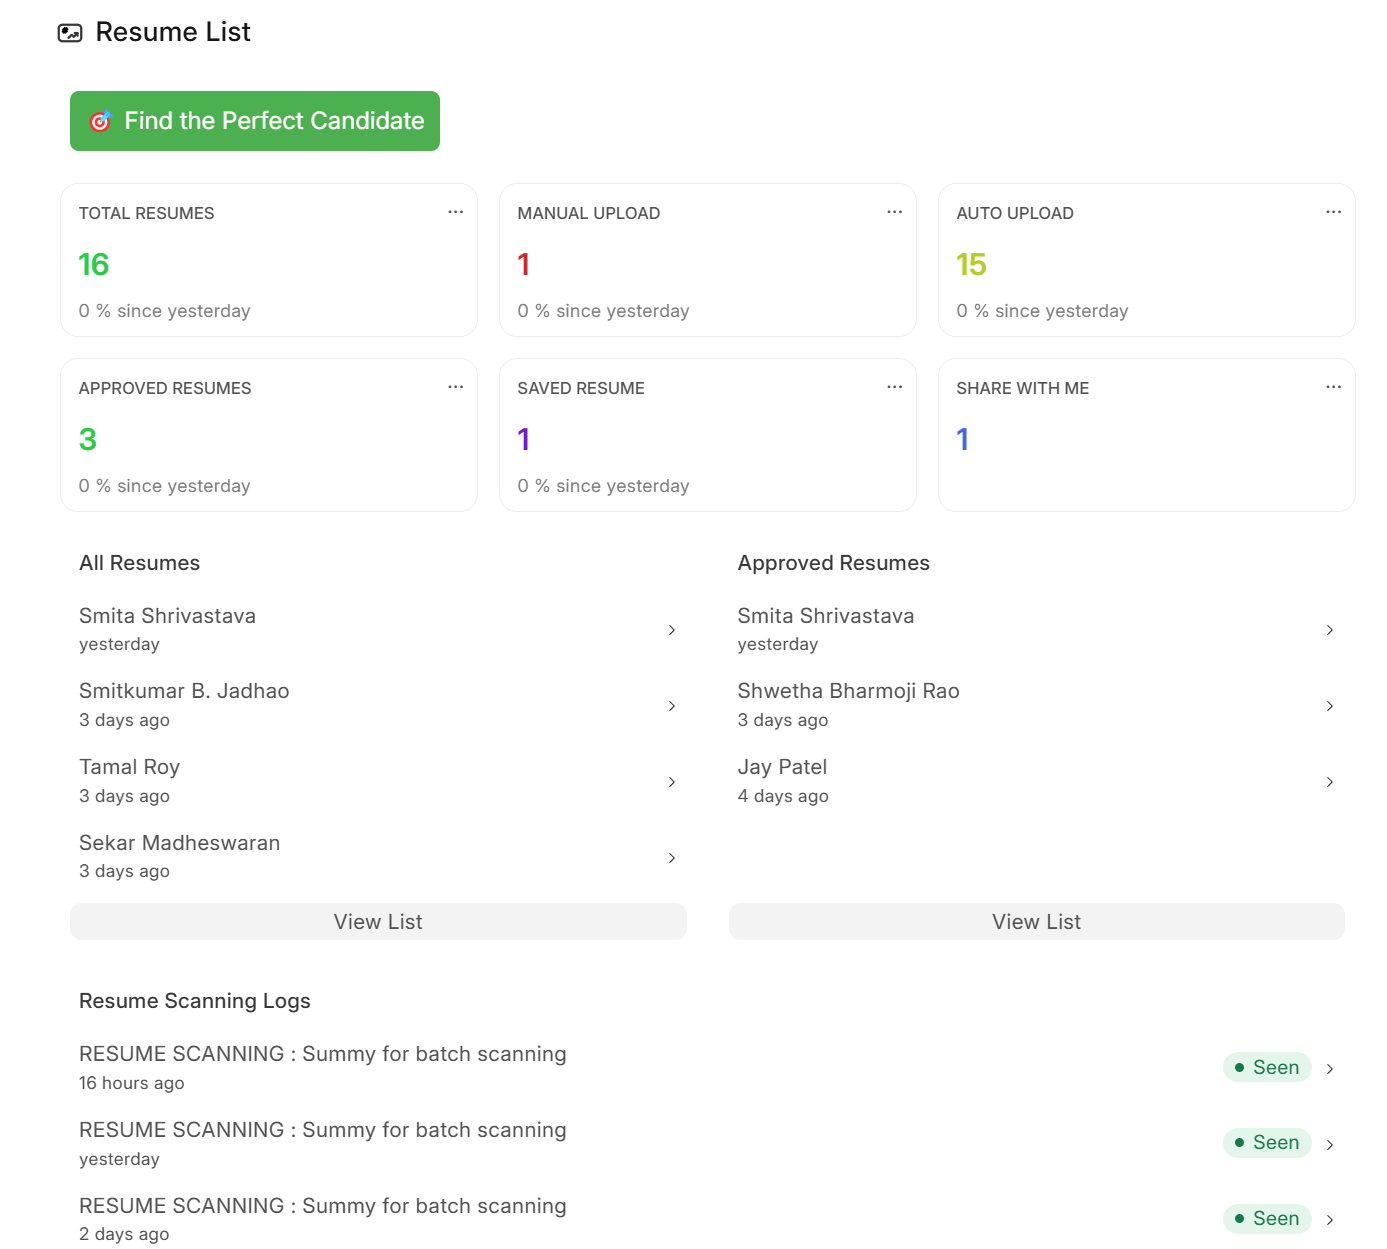
Task: Click Auto Upload count 15
Action: click(x=971, y=264)
